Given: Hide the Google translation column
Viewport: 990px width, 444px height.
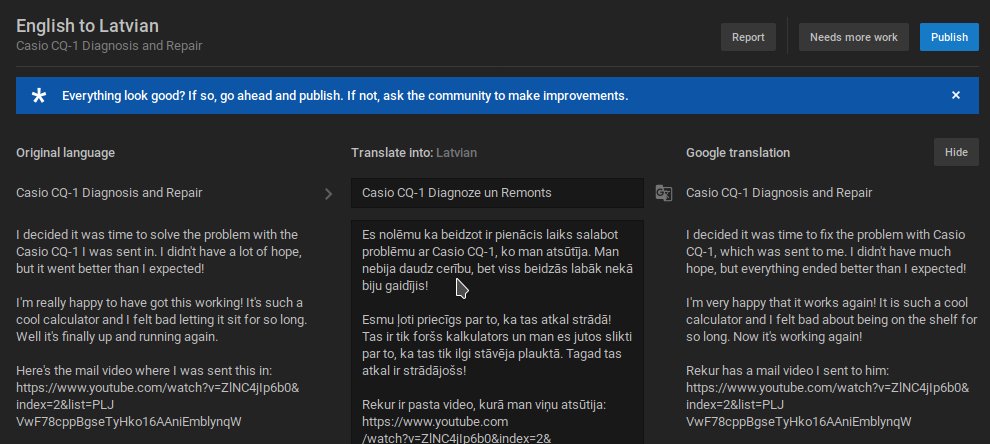Looking at the screenshot, I should click(x=956, y=152).
